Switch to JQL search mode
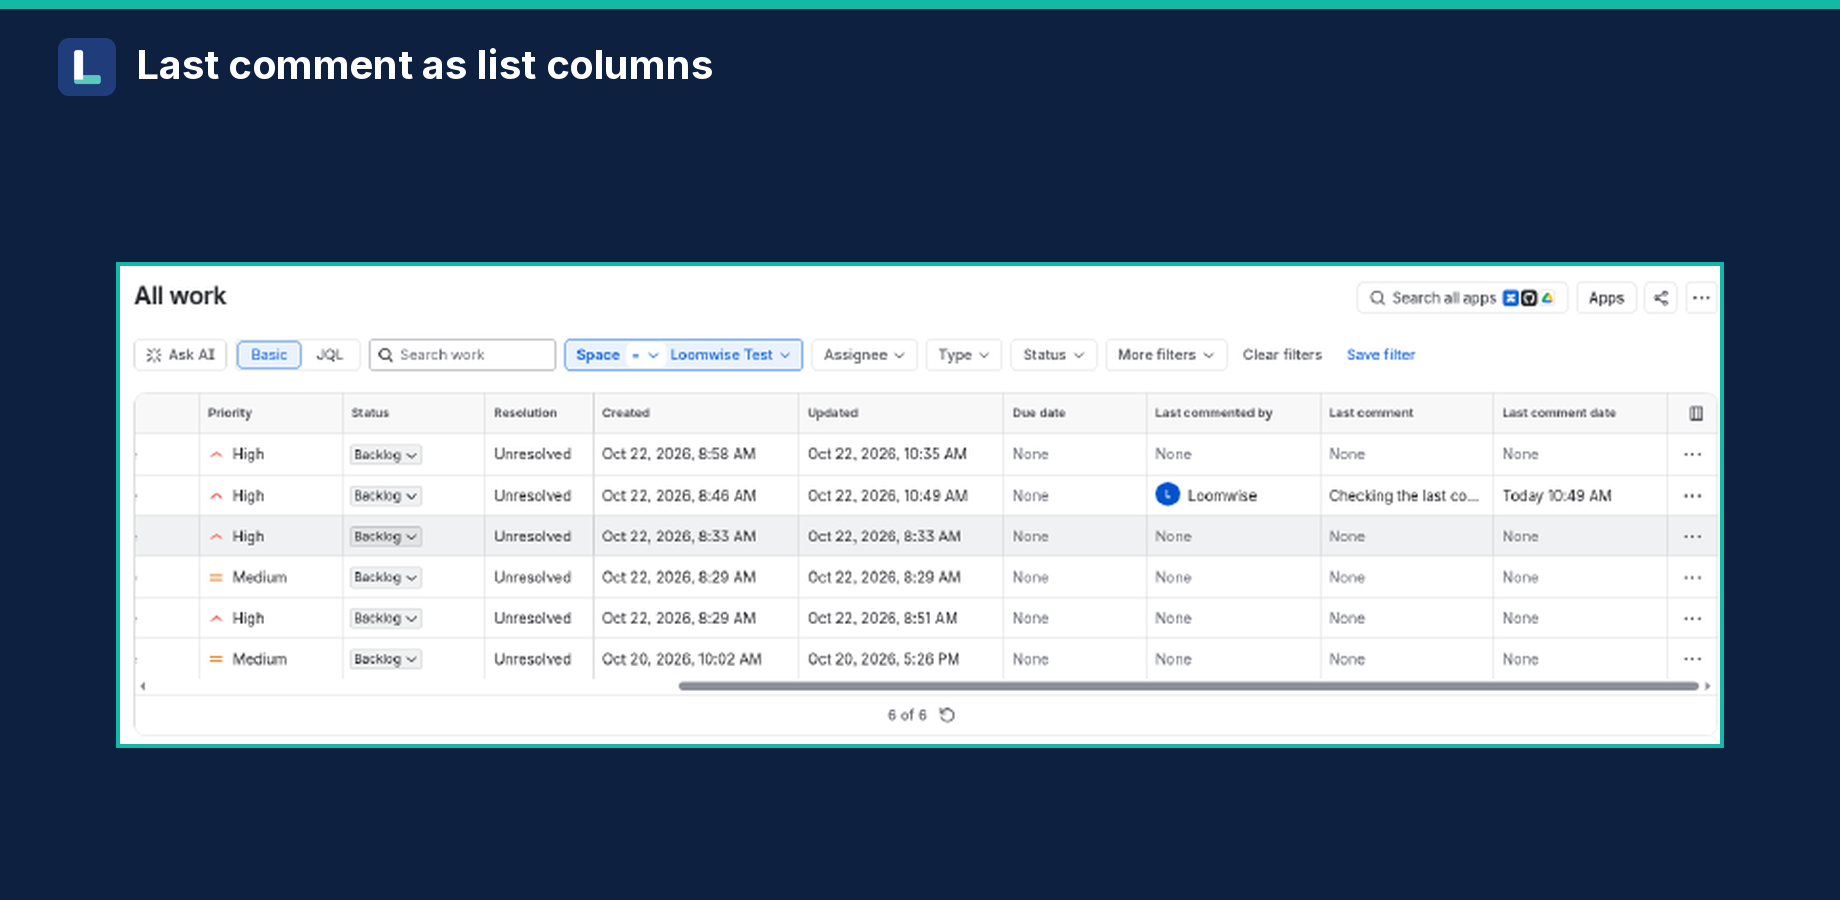The height and width of the screenshot is (900, 1840). [x=329, y=355]
